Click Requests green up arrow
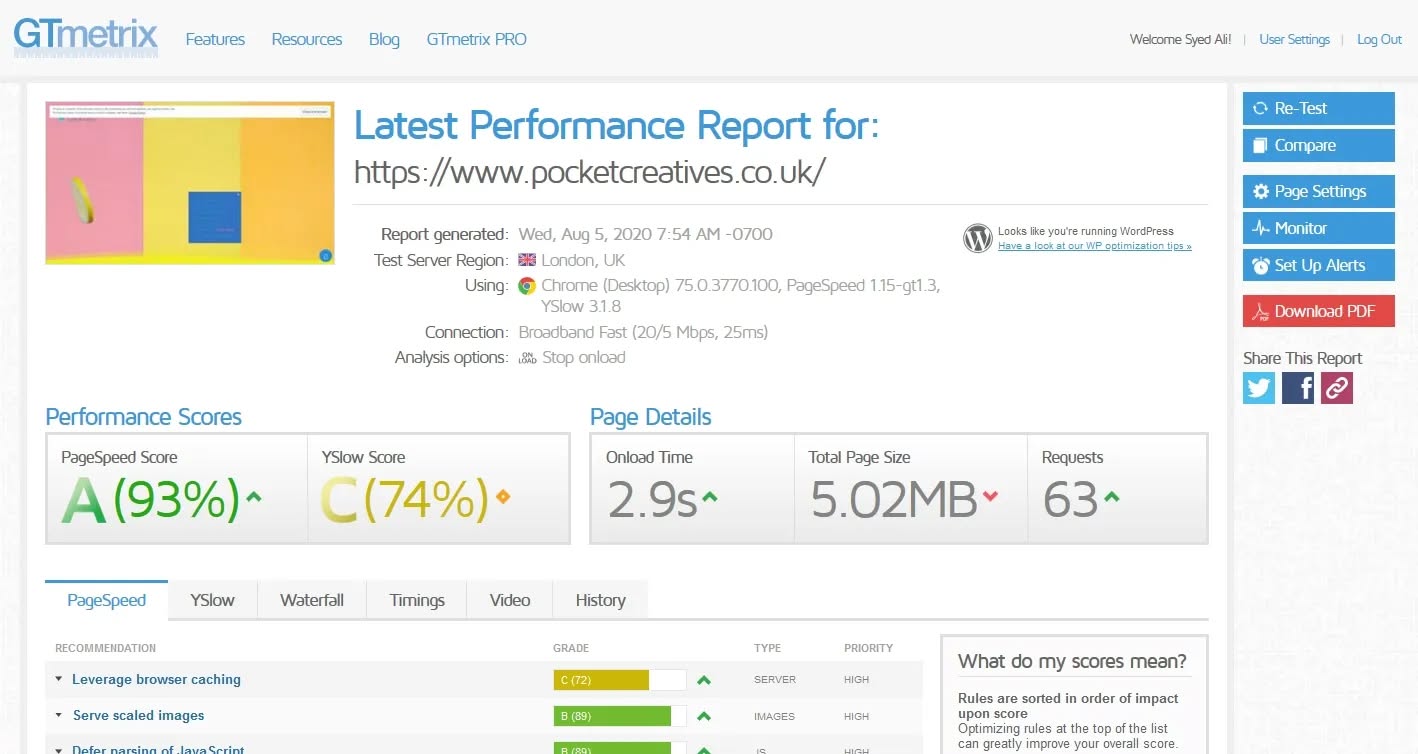The width and height of the screenshot is (1418, 754). tap(1112, 496)
